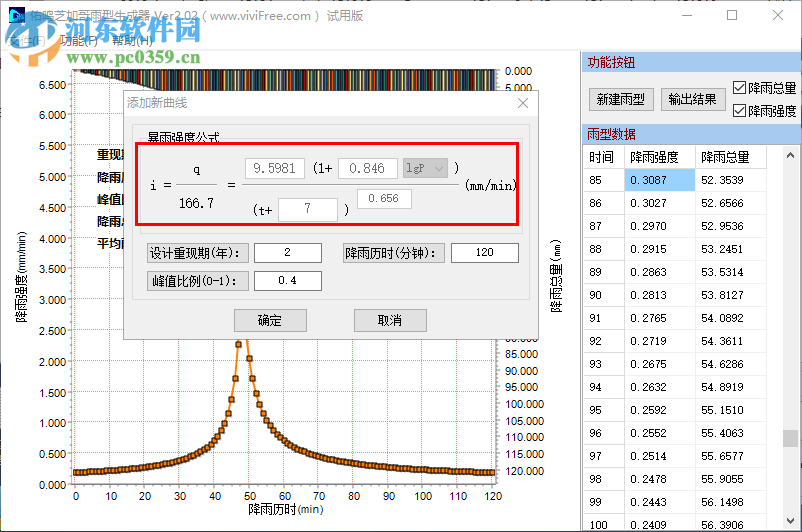This screenshot has width=802, height=532.
Task: Click the table scrollbar up arrow
Action: (790, 155)
